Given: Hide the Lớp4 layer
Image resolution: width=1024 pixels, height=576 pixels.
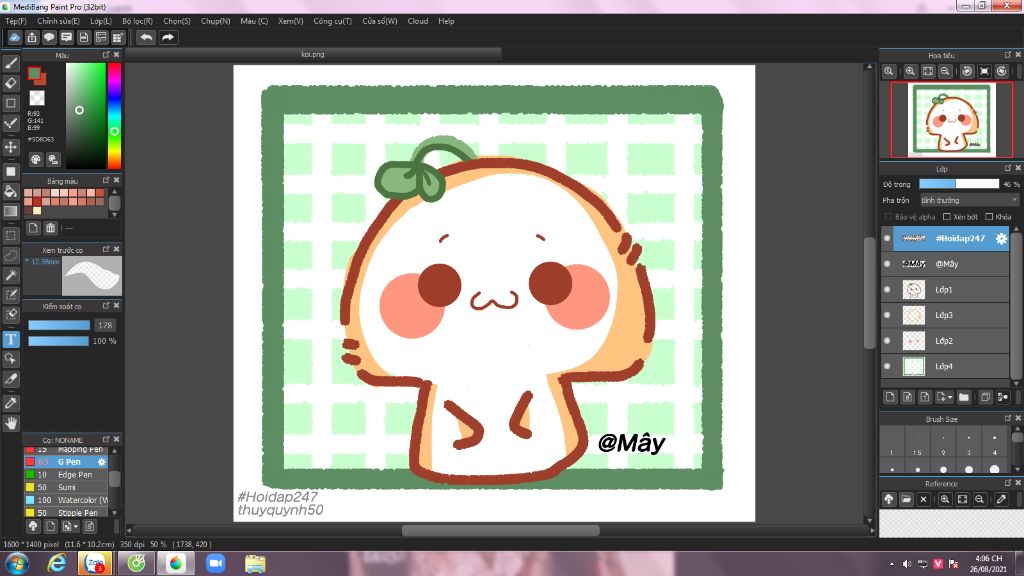Looking at the screenshot, I should click(887, 366).
